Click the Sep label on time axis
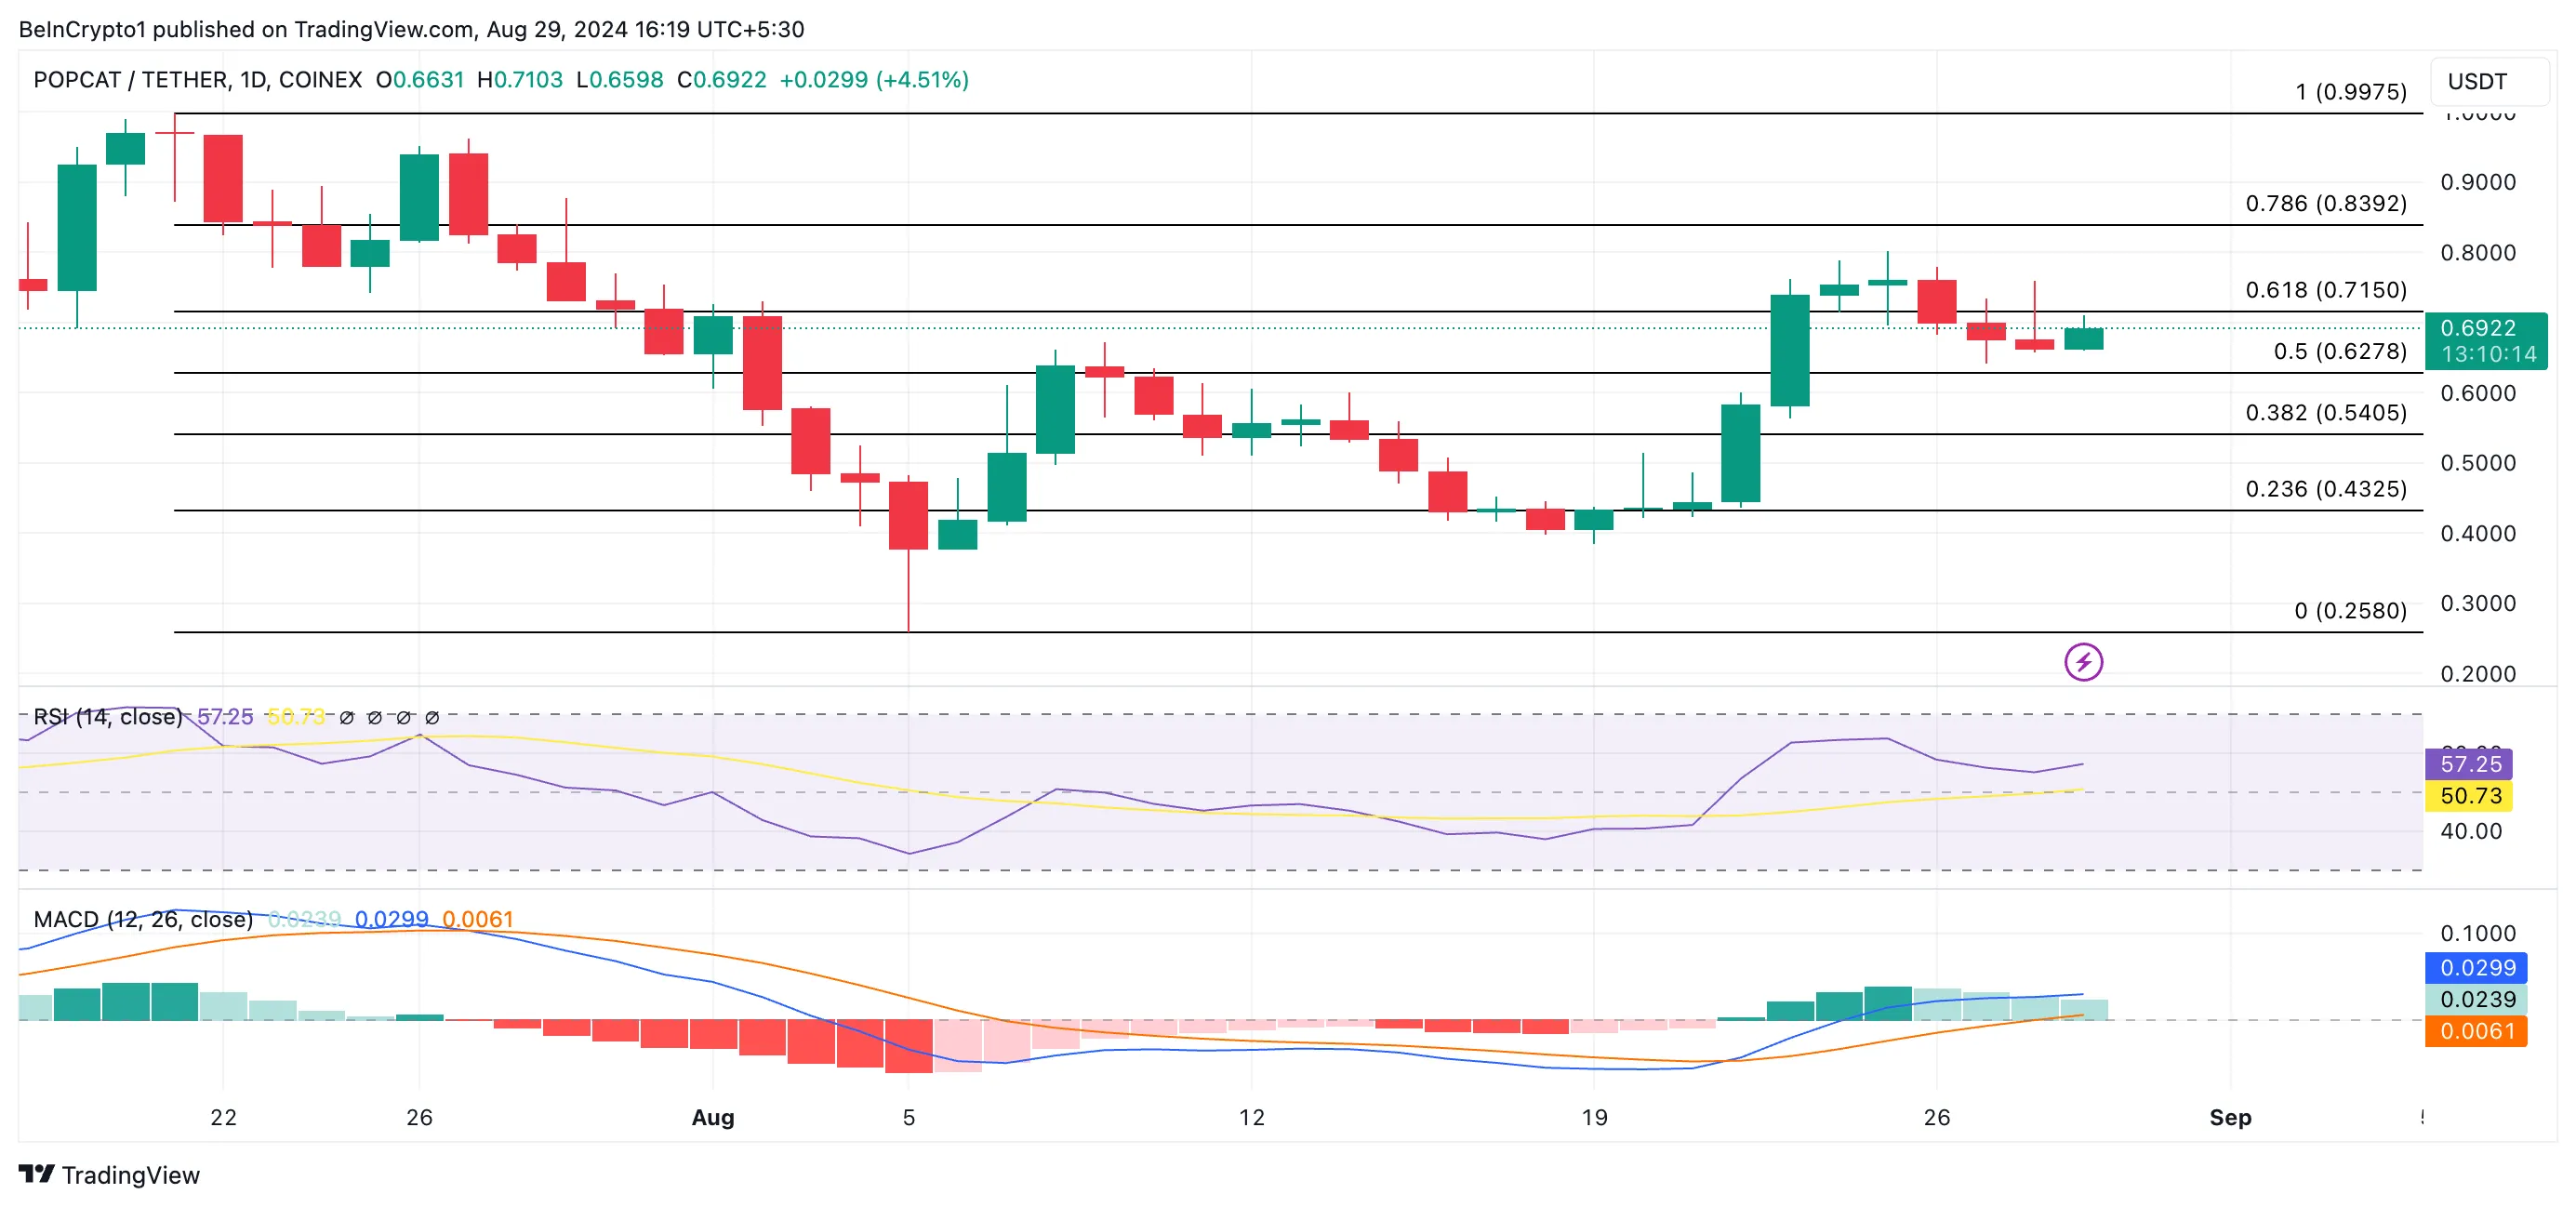2576x1207 pixels. [x=2229, y=1117]
